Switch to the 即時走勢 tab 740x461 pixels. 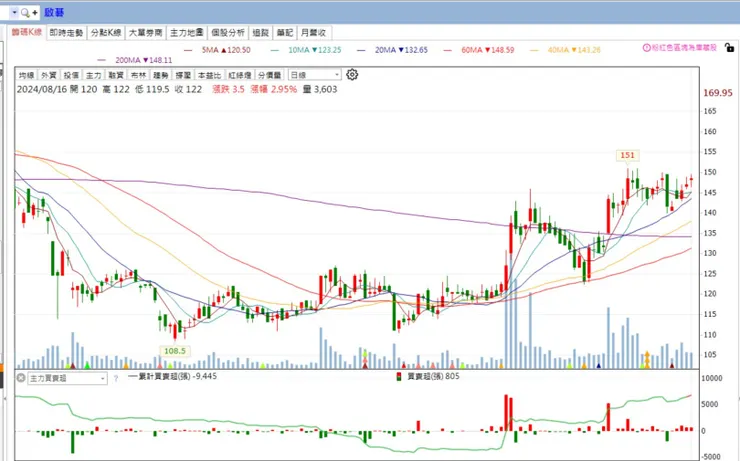click(x=66, y=33)
